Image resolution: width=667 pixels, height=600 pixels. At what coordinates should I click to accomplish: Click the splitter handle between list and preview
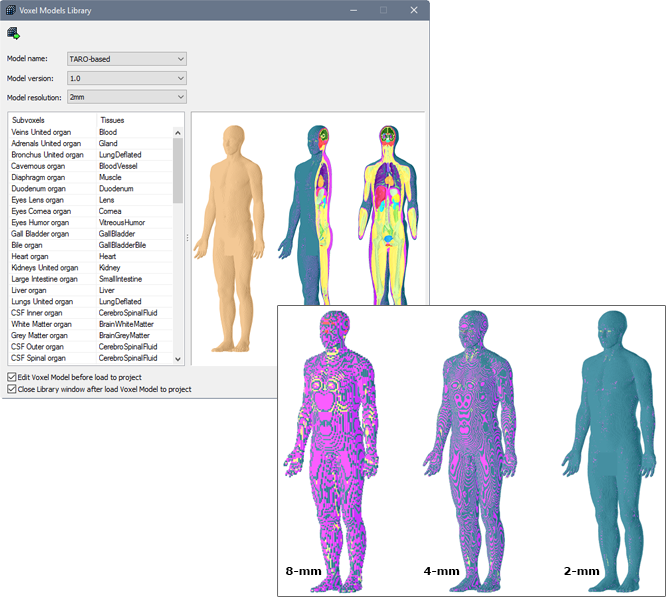click(x=188, y=238)
